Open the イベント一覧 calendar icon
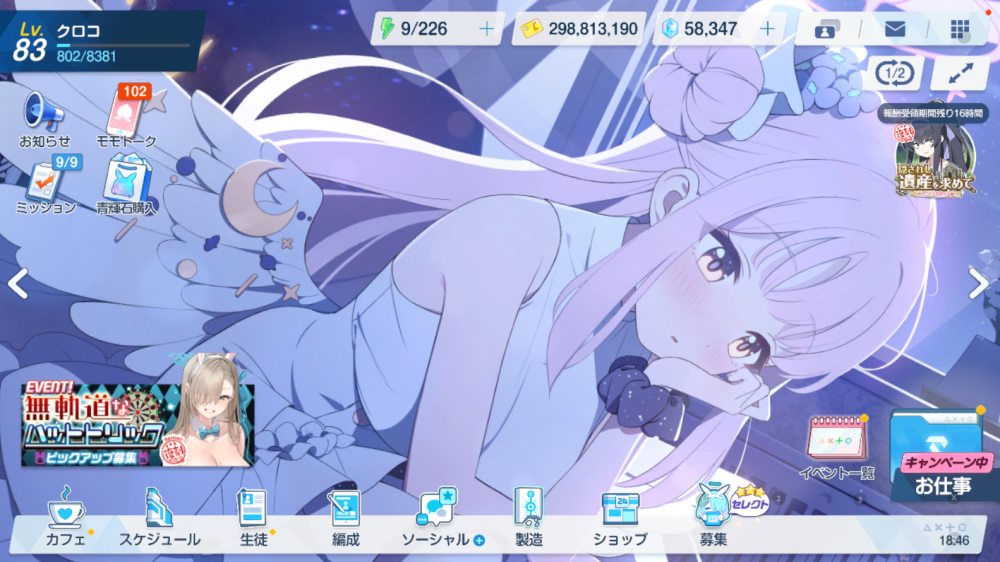 (x=835, y=445)
